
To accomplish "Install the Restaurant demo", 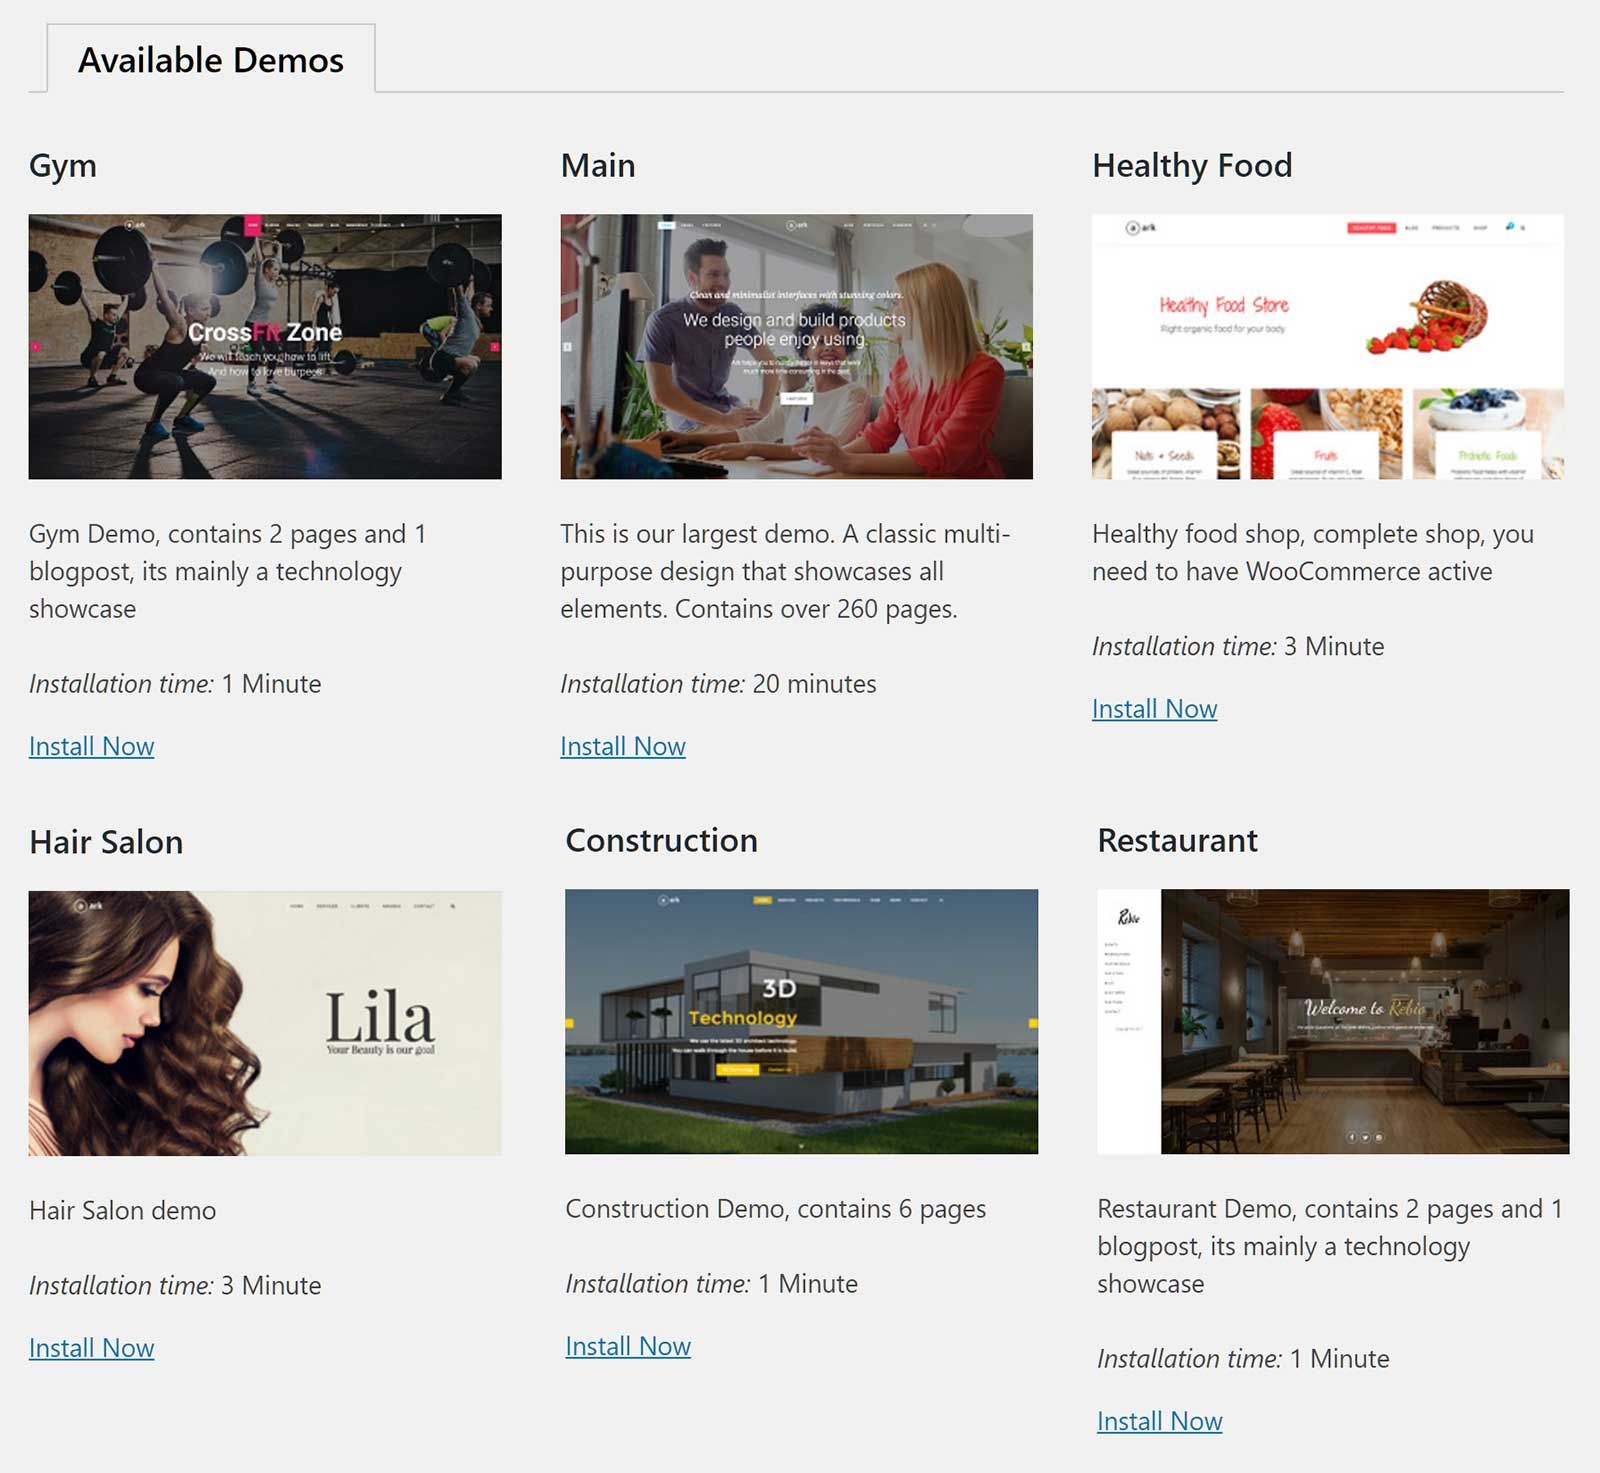I will coord(1159,1421).
